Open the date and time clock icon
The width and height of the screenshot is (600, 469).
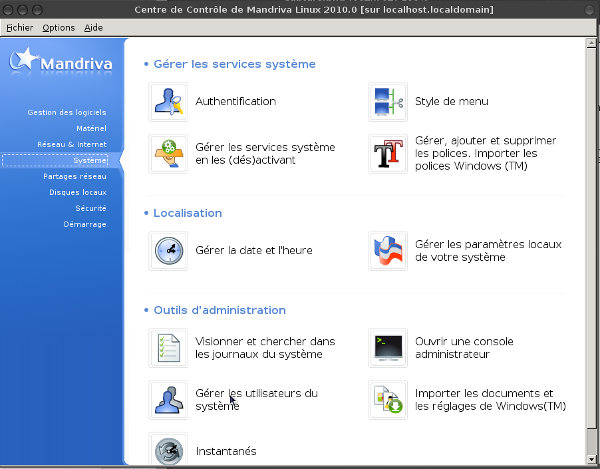[168, 250]
